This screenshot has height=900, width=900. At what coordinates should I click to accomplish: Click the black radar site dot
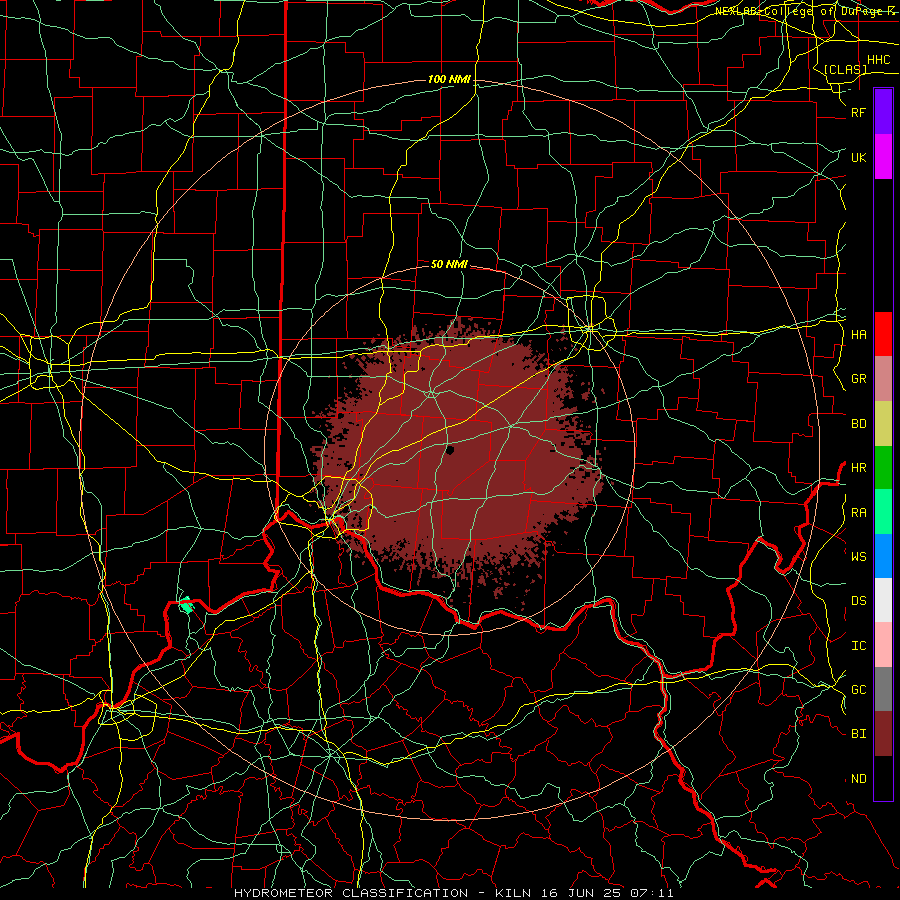pyautogui.click(x=450, y=450)
